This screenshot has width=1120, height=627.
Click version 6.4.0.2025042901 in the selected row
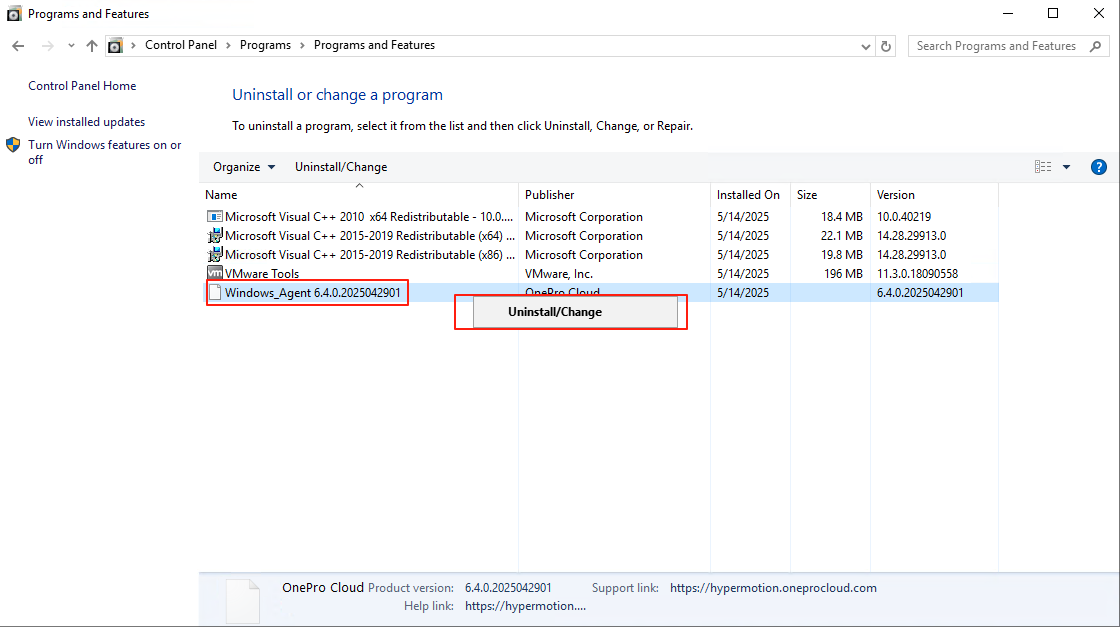(920, 293)
